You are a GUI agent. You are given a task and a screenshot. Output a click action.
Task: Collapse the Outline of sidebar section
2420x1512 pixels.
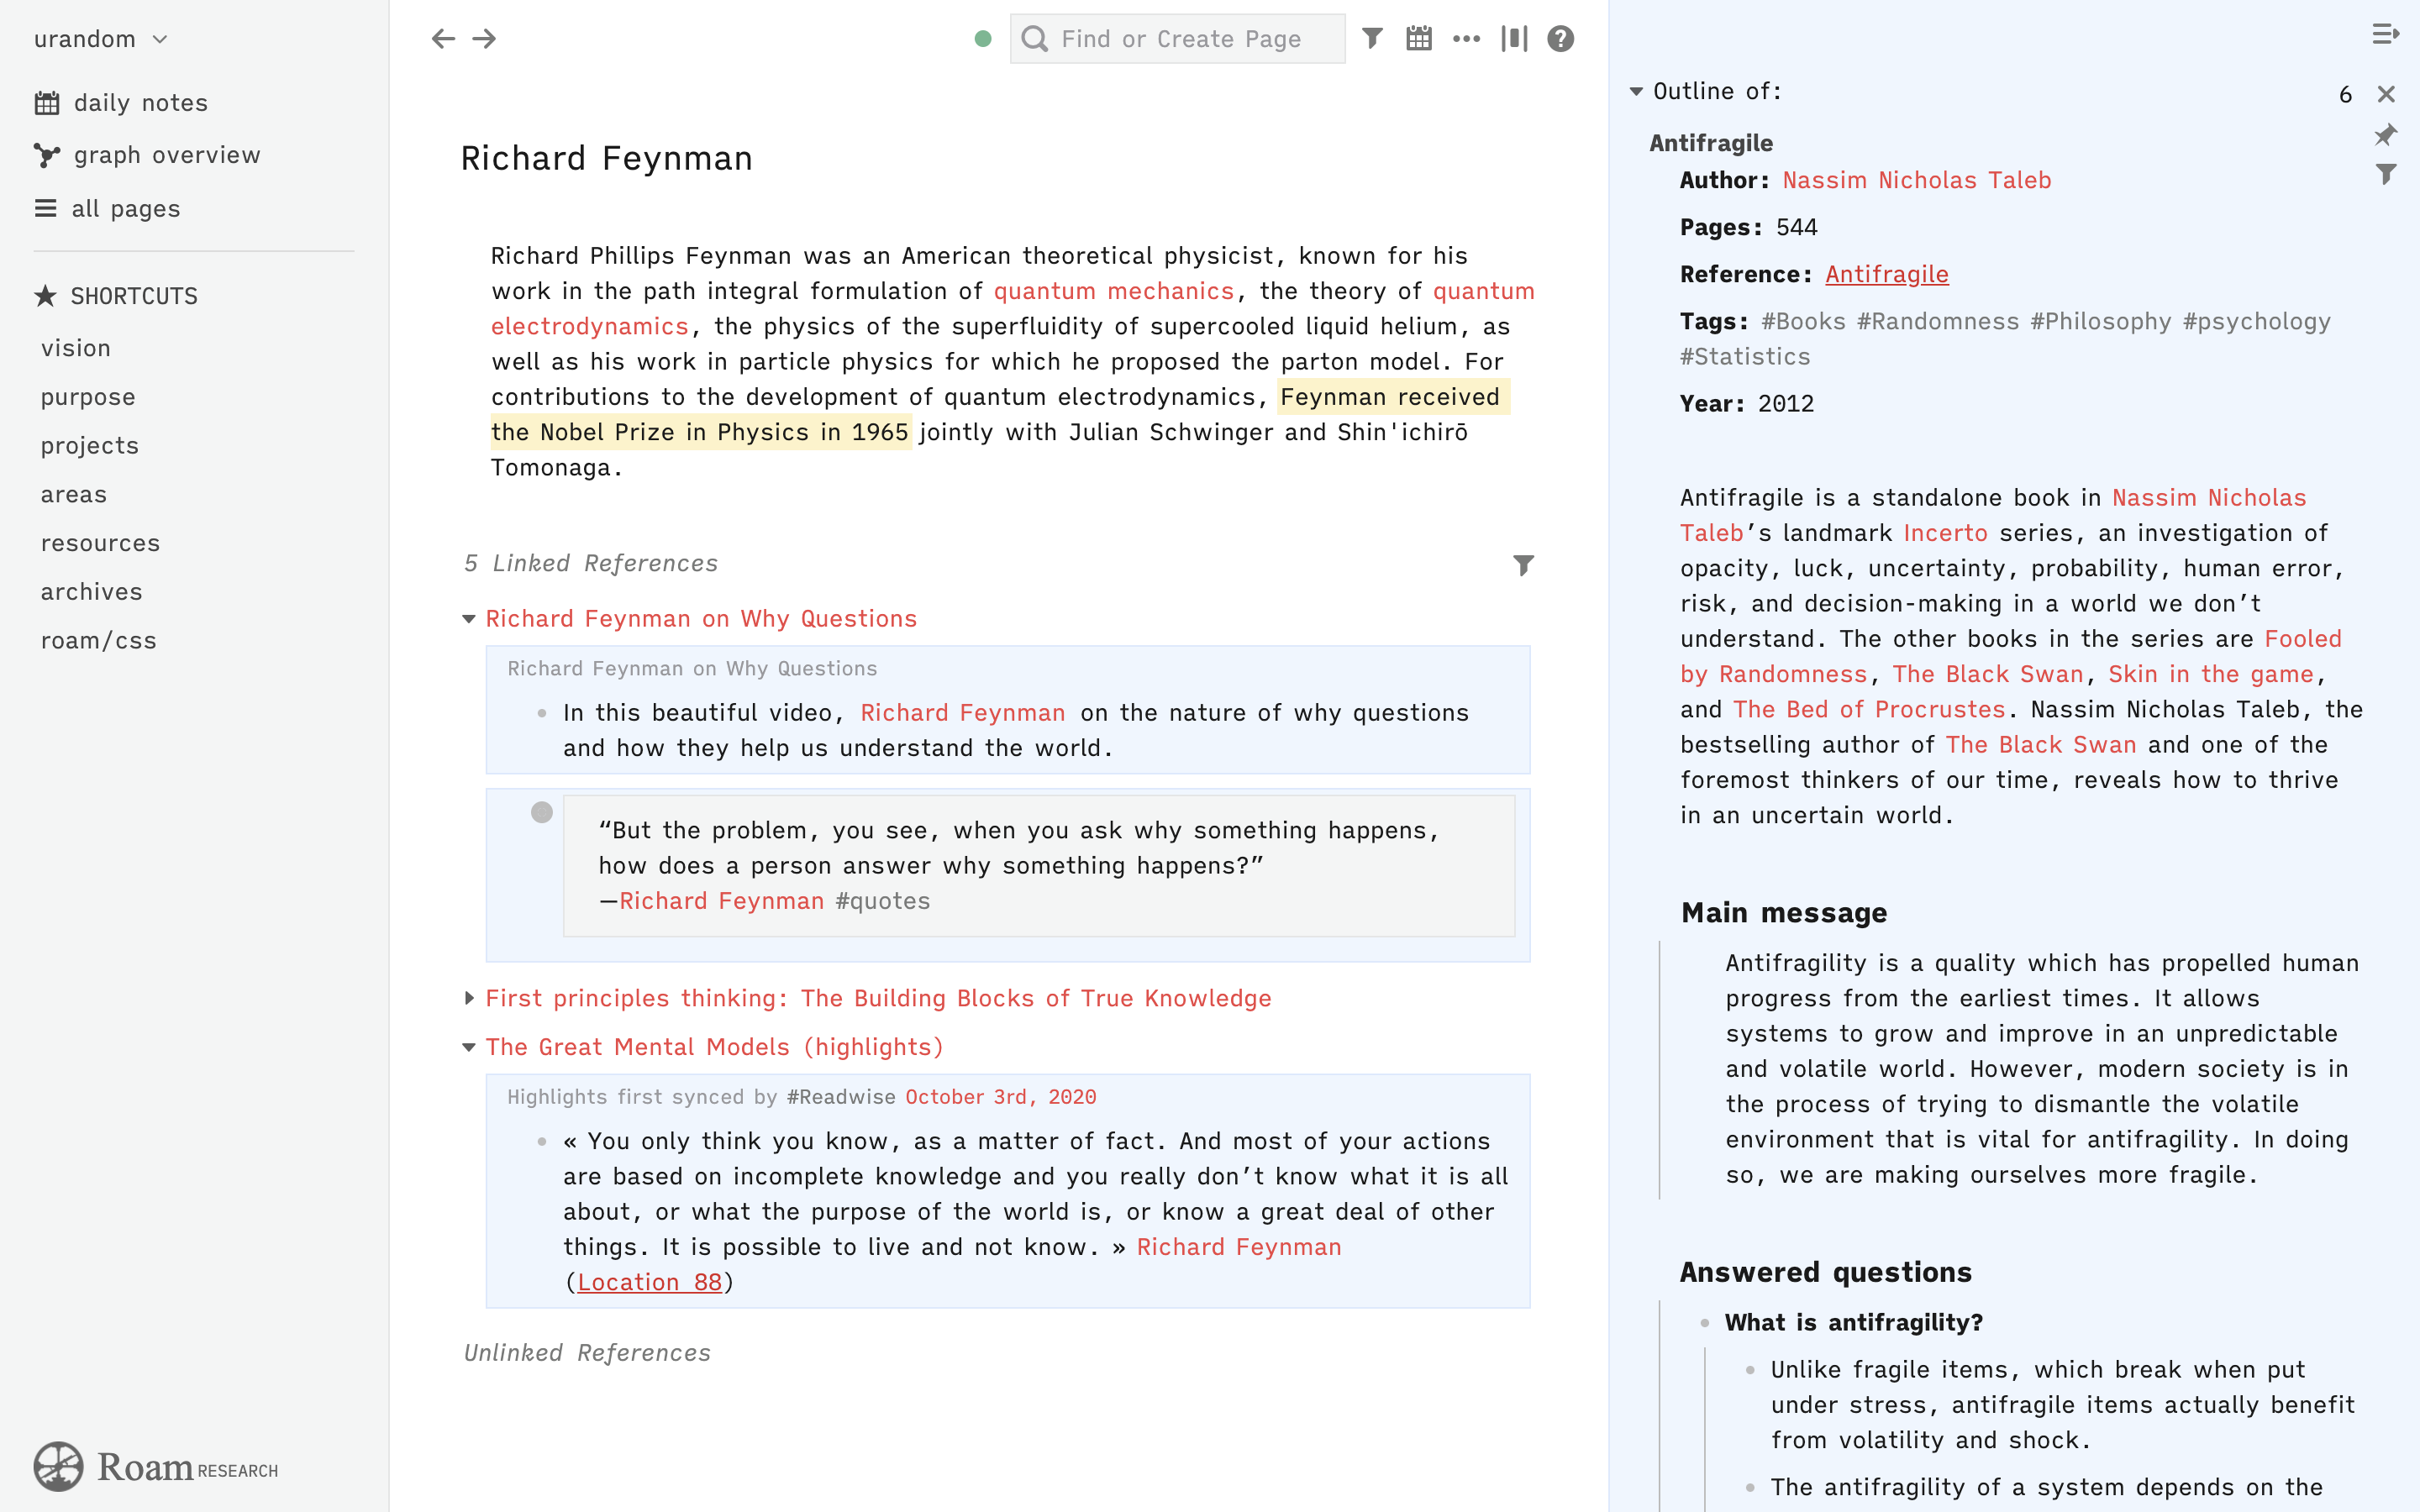[x=1636, y=92]
